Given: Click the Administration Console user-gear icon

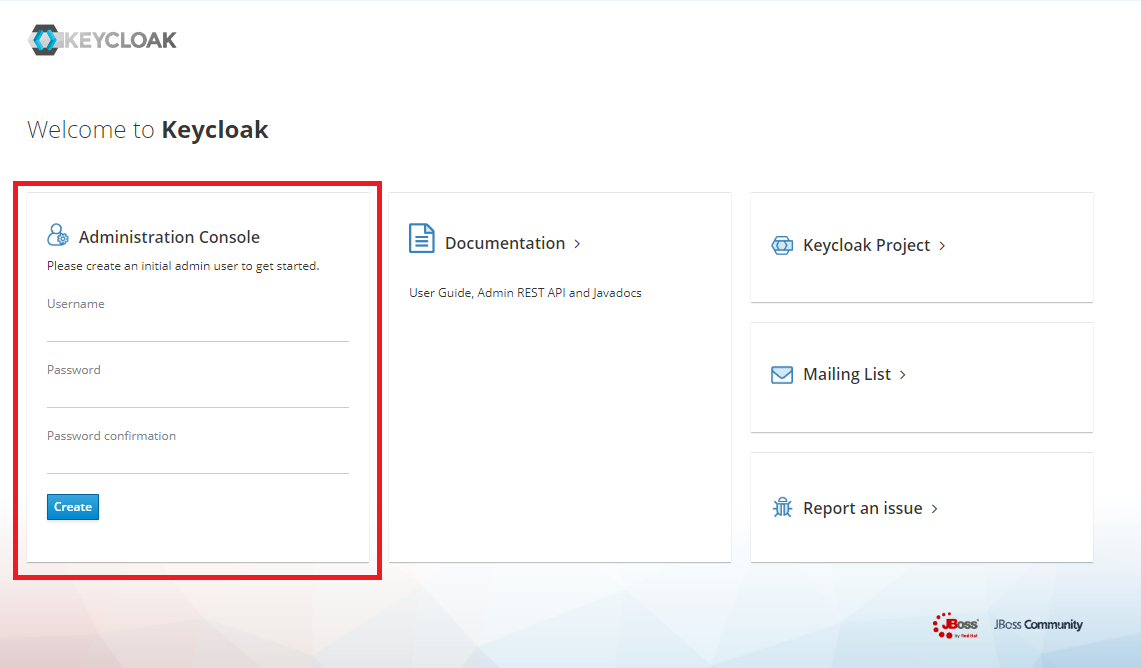Looking at the screenshot, I should pyautogui.click(x=58, y=234).
